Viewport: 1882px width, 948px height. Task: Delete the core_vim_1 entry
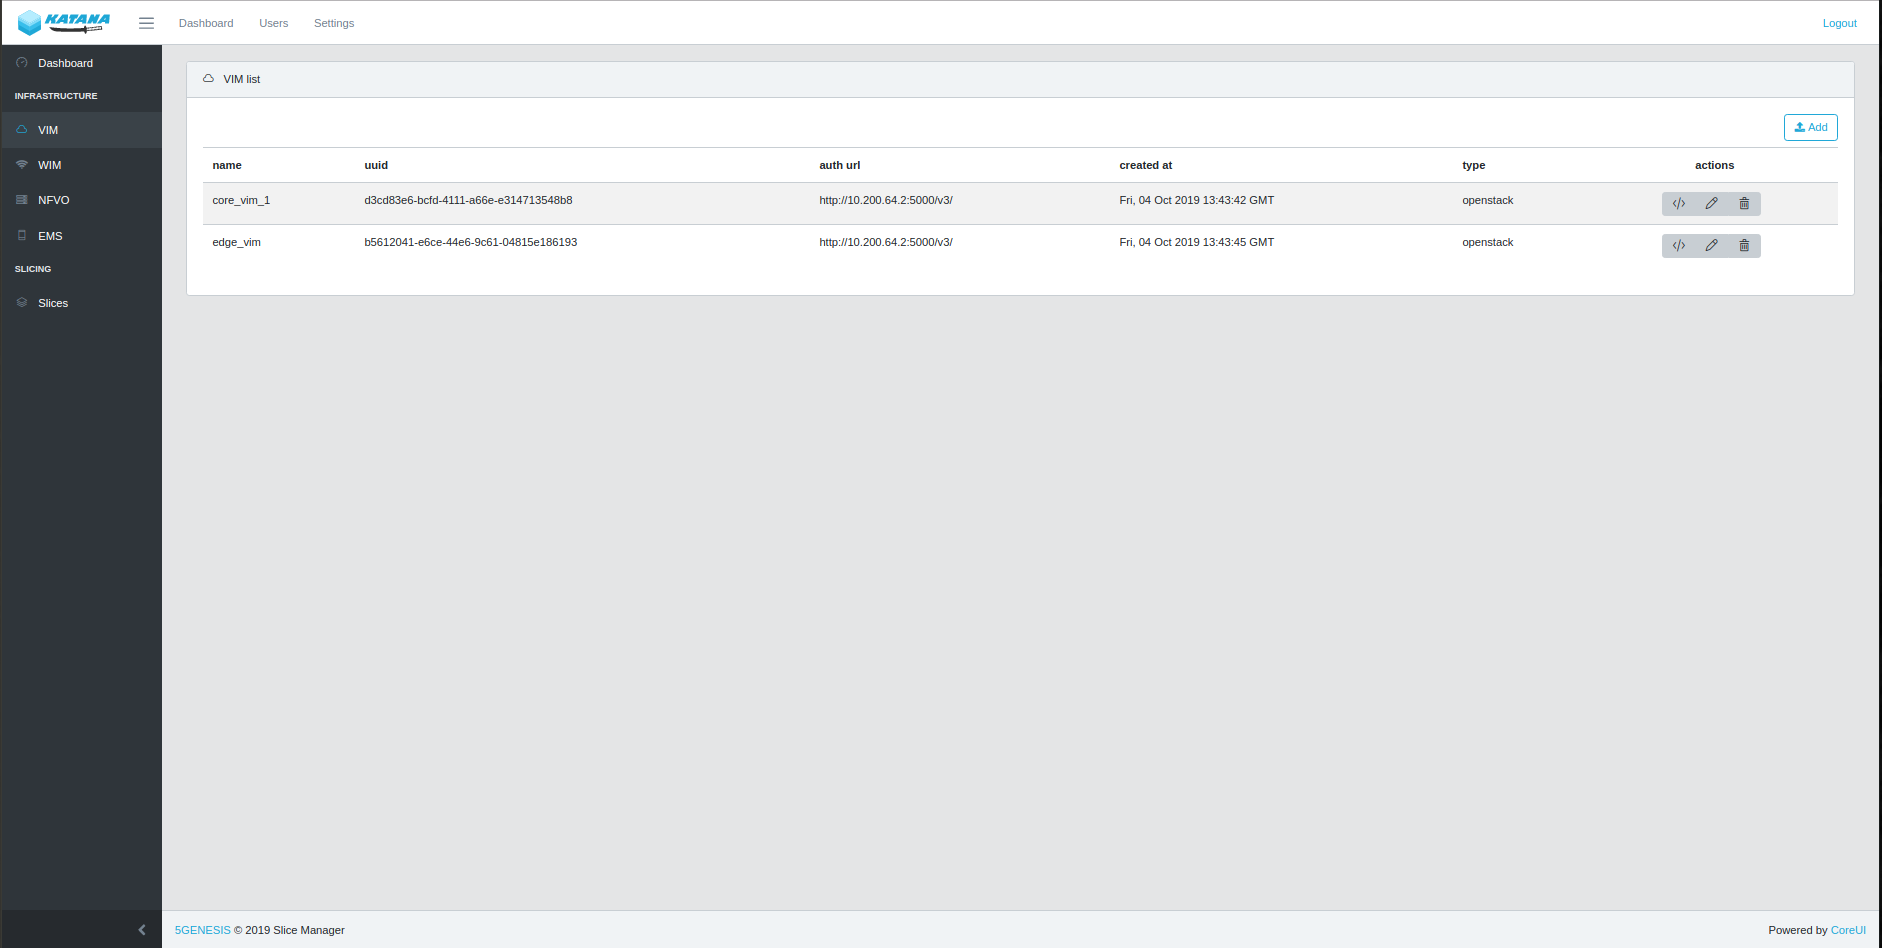(1744, 204)
